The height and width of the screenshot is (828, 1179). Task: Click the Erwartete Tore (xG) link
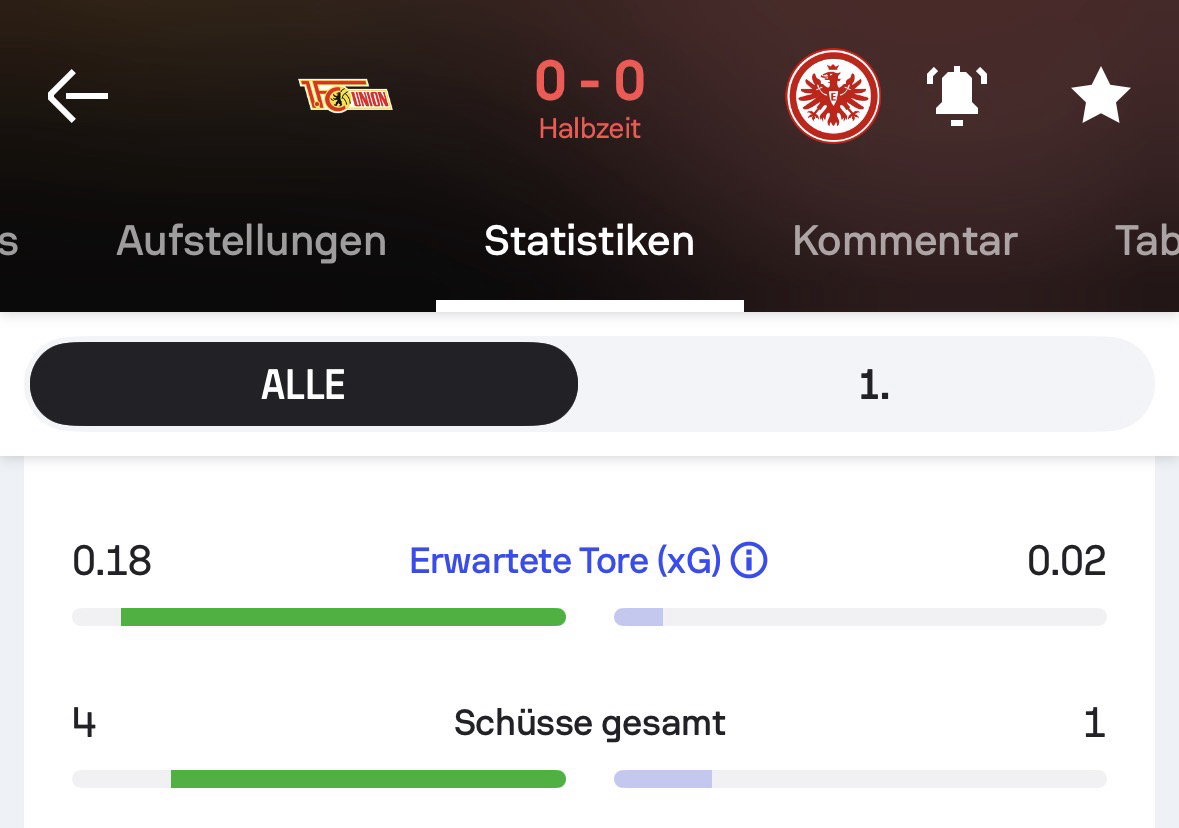pos(565,561)
